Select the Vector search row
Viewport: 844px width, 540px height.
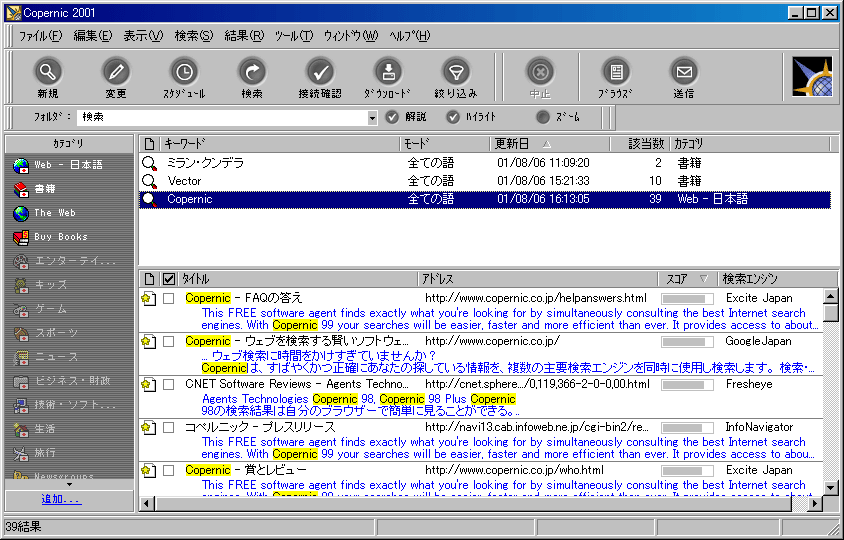click(484, 181)
